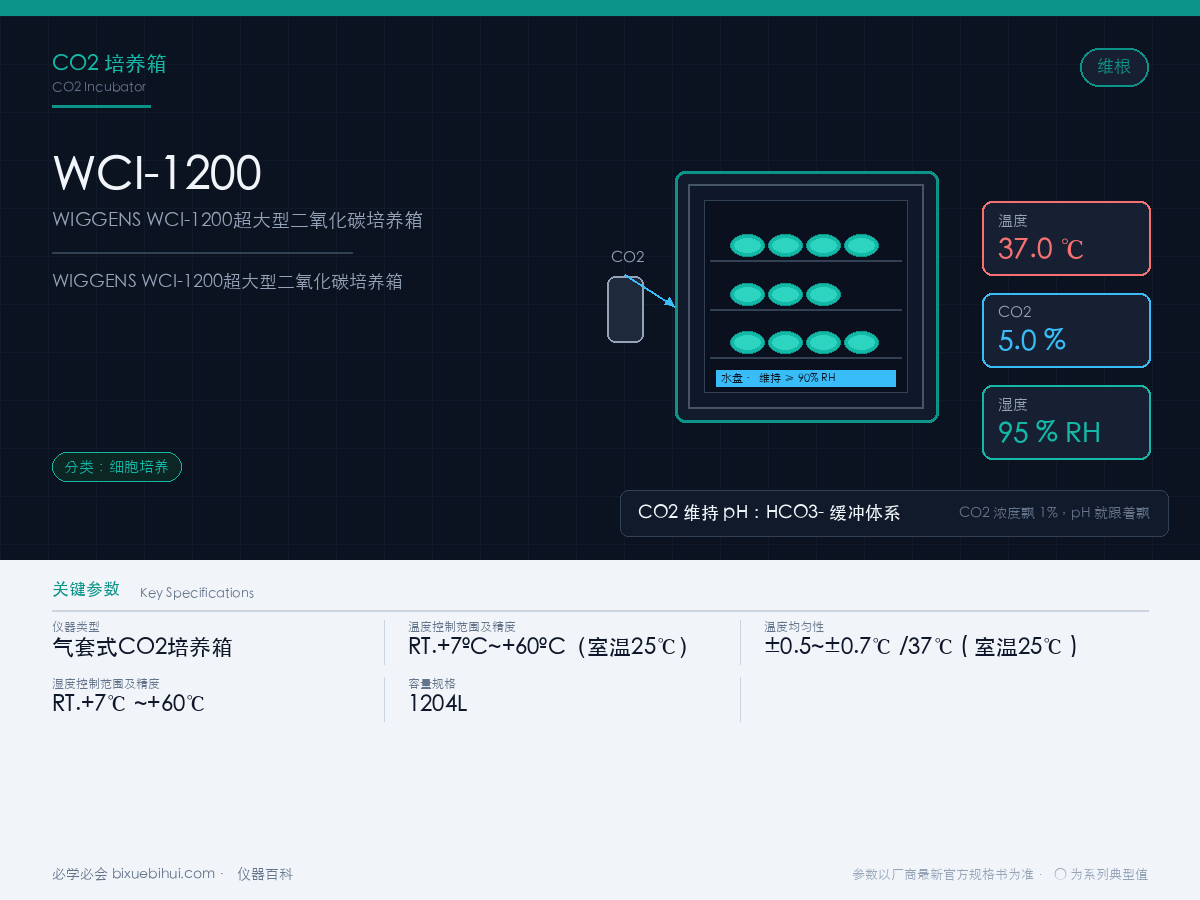Click the CO2 培养箱 header title
1200x900 pixels.
[x=109, y=64]
